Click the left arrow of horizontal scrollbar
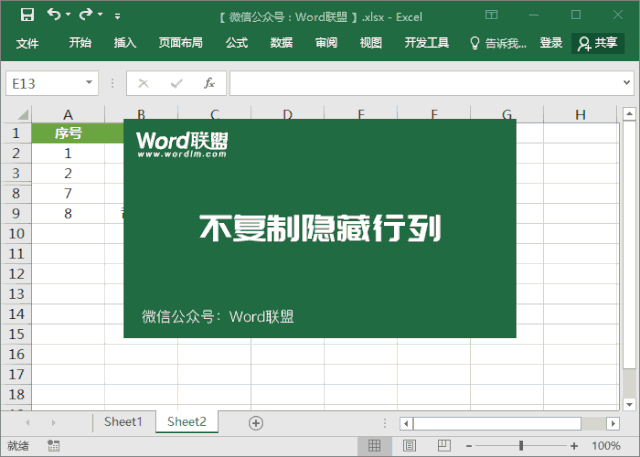Viewport: 640px width, 457px height. (x=406, y=424)
